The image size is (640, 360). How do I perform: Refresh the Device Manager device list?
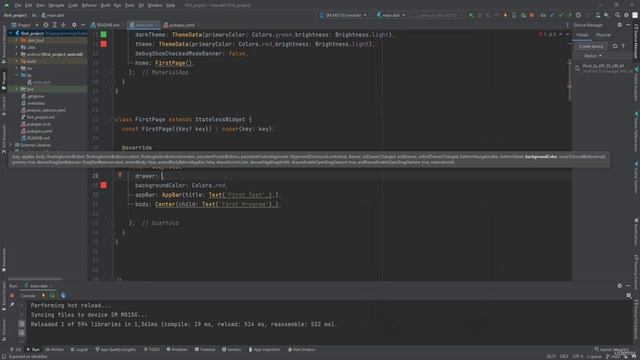pos(615,46)
